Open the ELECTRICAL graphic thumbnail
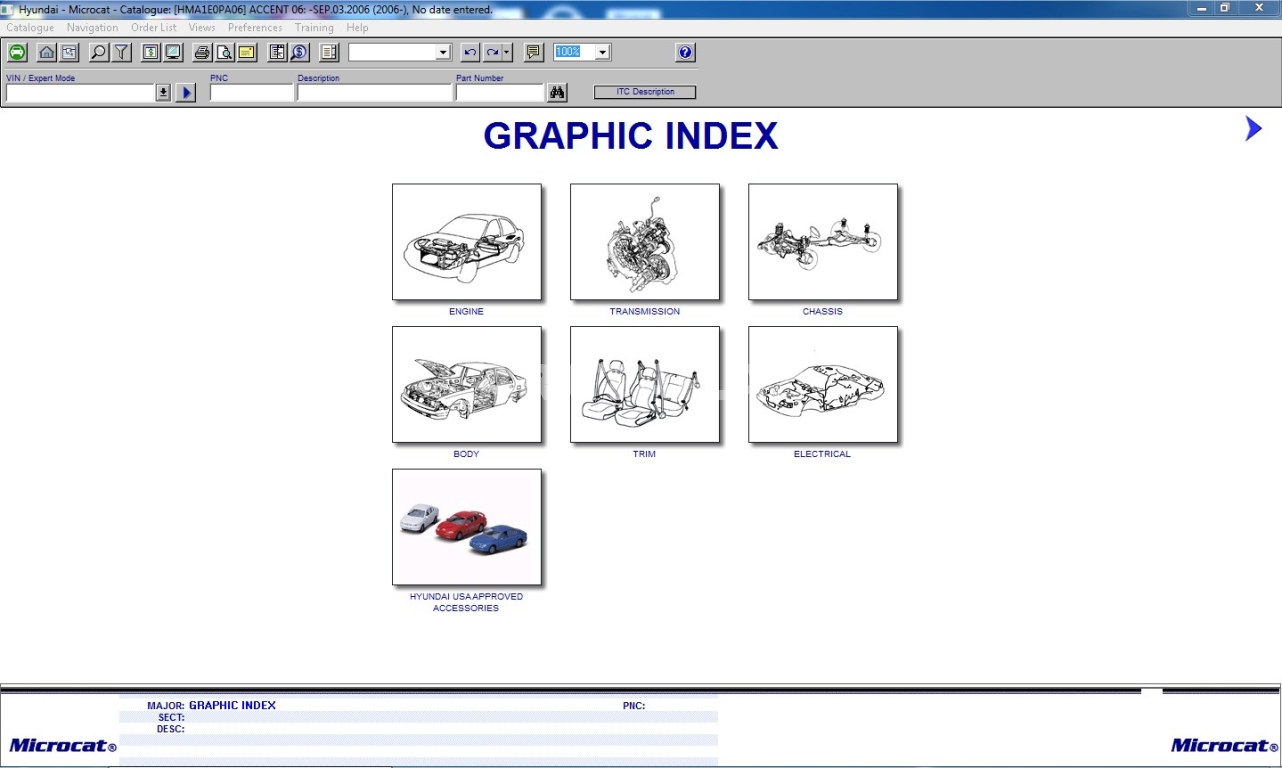This screenshot has width=1282, height=768. 823,385
